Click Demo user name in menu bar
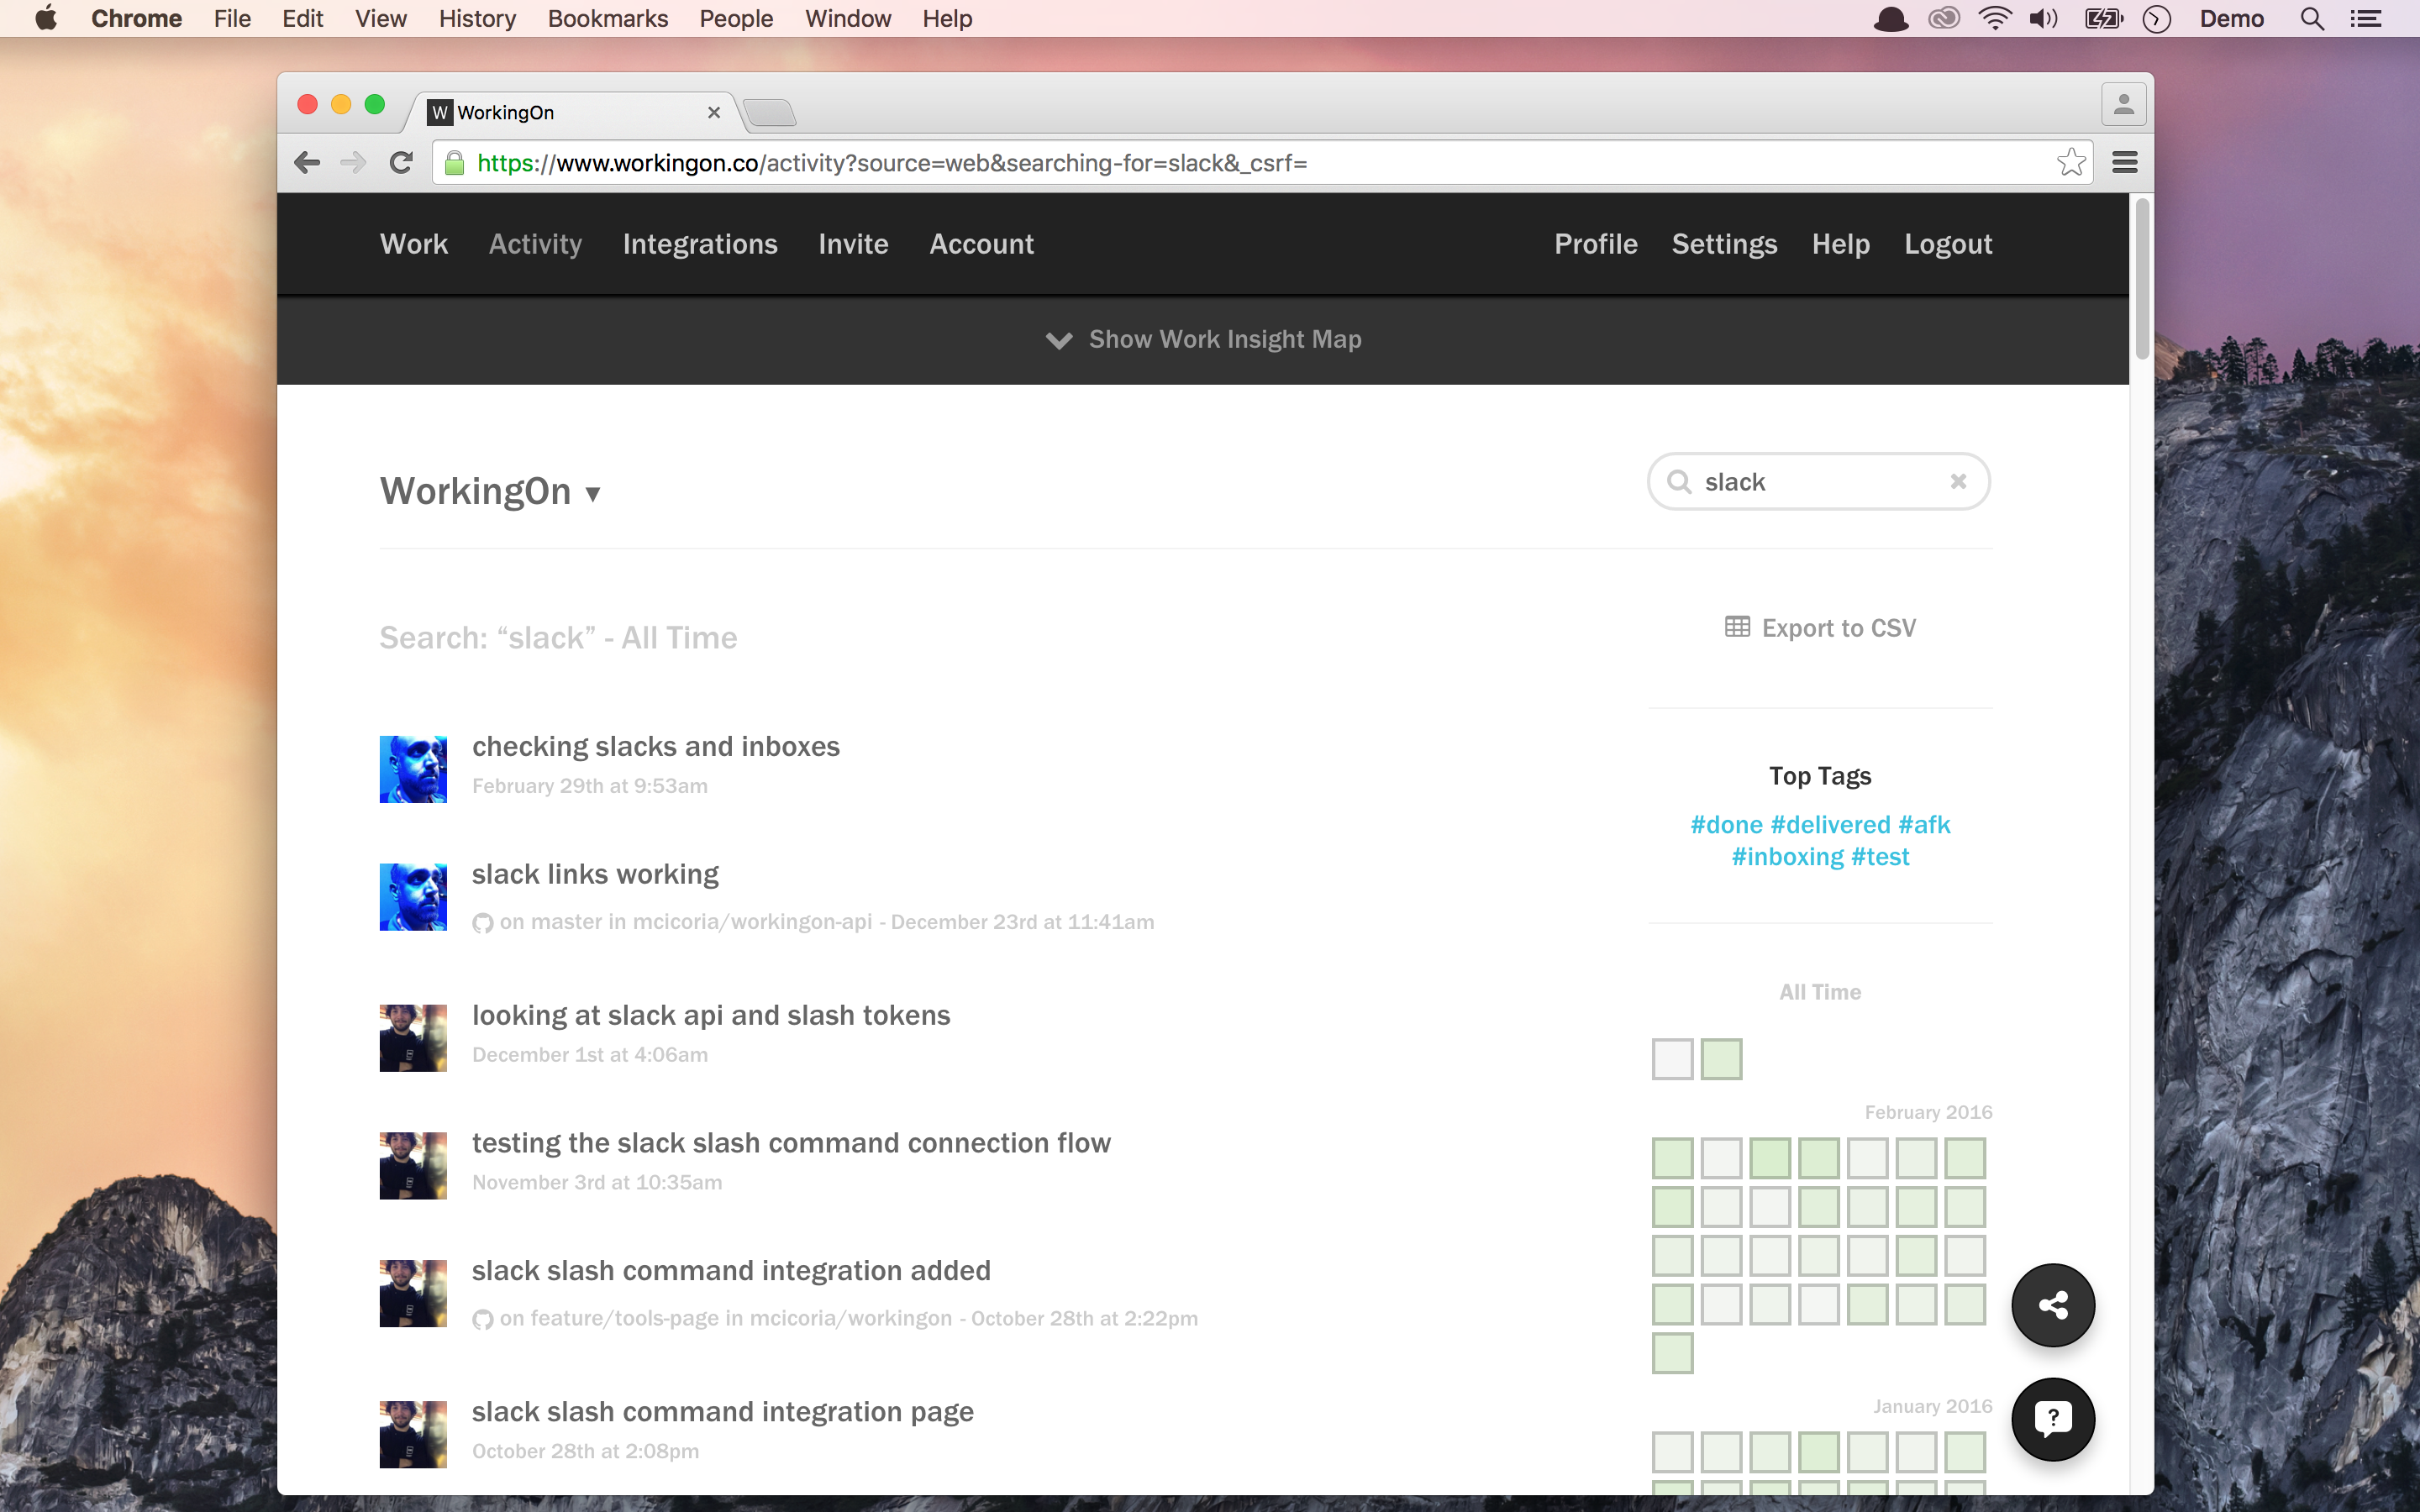 pos(2231,18)
